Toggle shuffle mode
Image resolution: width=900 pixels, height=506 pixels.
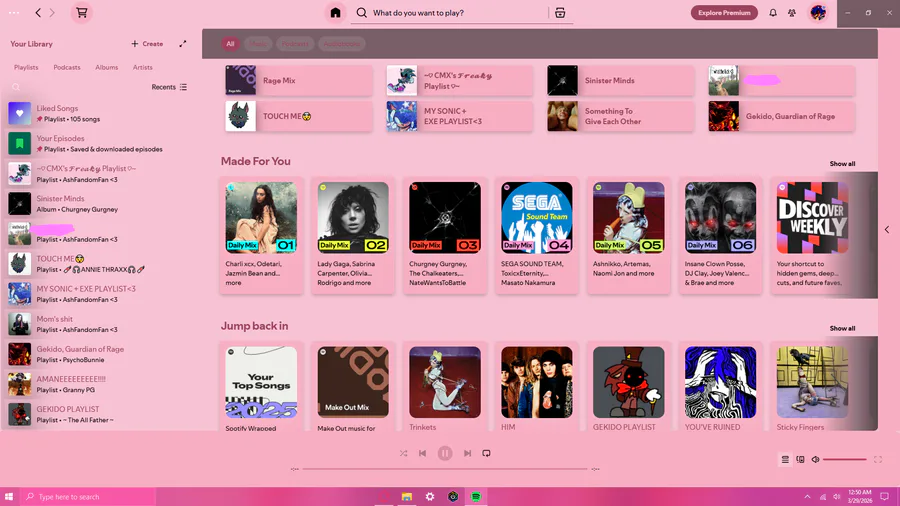point(404,453)
